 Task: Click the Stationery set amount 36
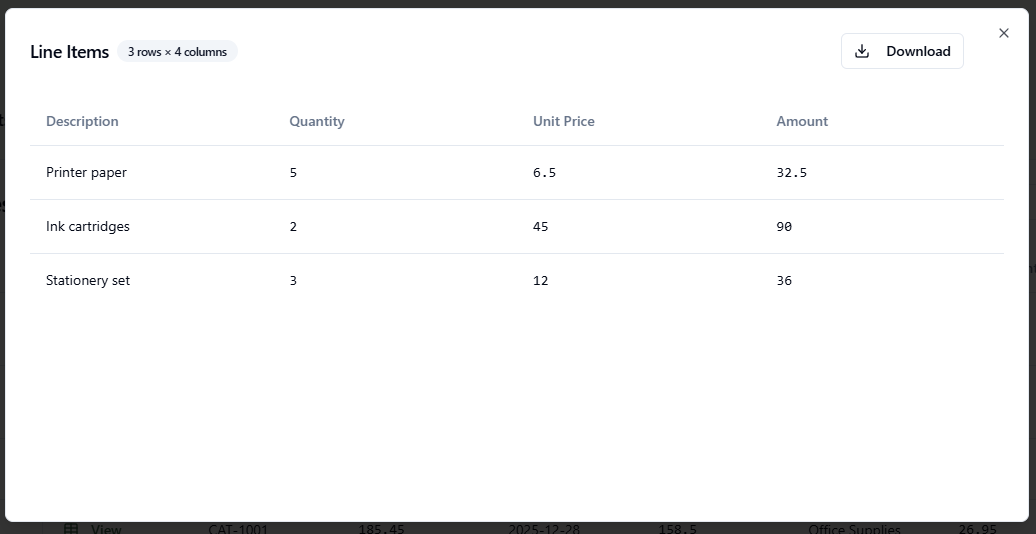tap(784, 280)
